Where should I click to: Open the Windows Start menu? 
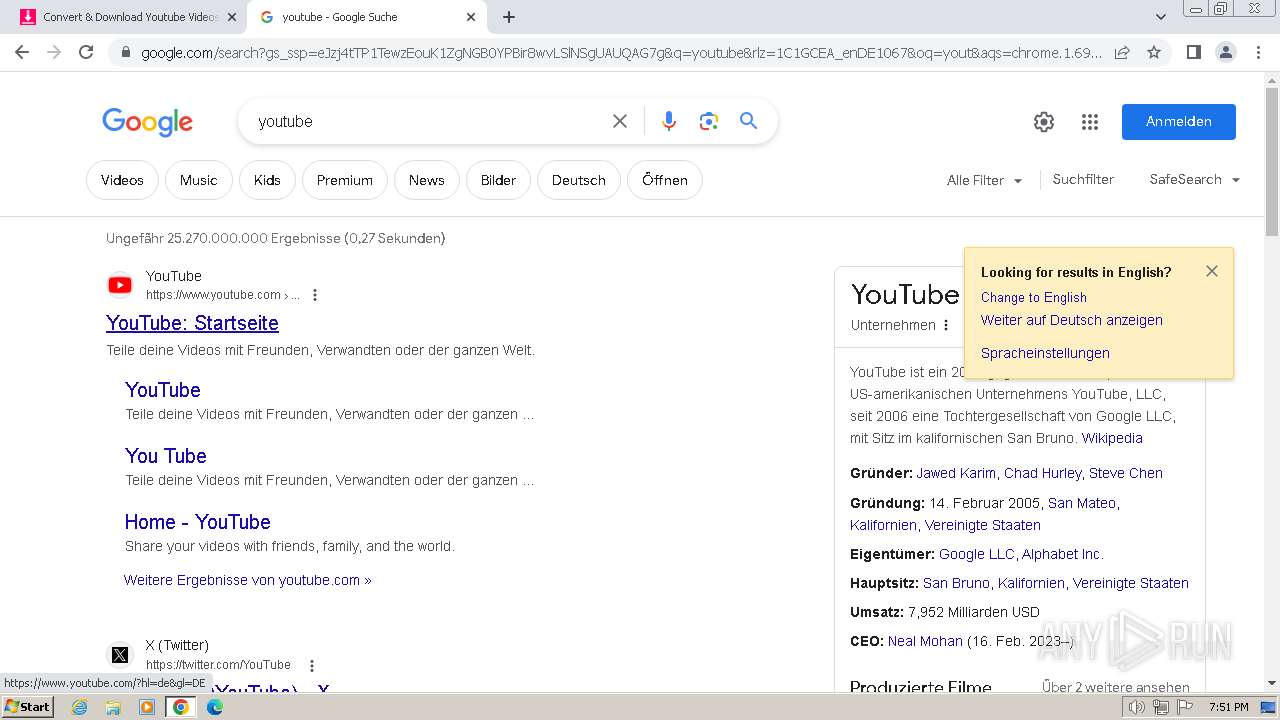28,707
